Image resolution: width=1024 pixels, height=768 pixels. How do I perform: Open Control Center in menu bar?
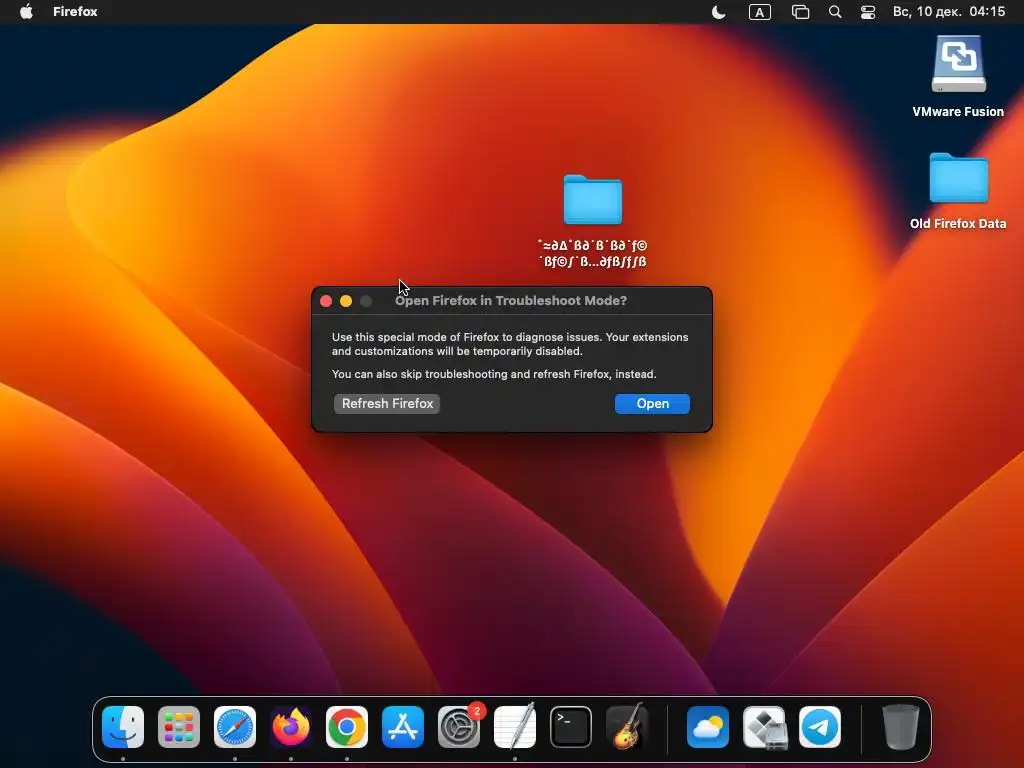pyautogui.click(x=868, y=12)
